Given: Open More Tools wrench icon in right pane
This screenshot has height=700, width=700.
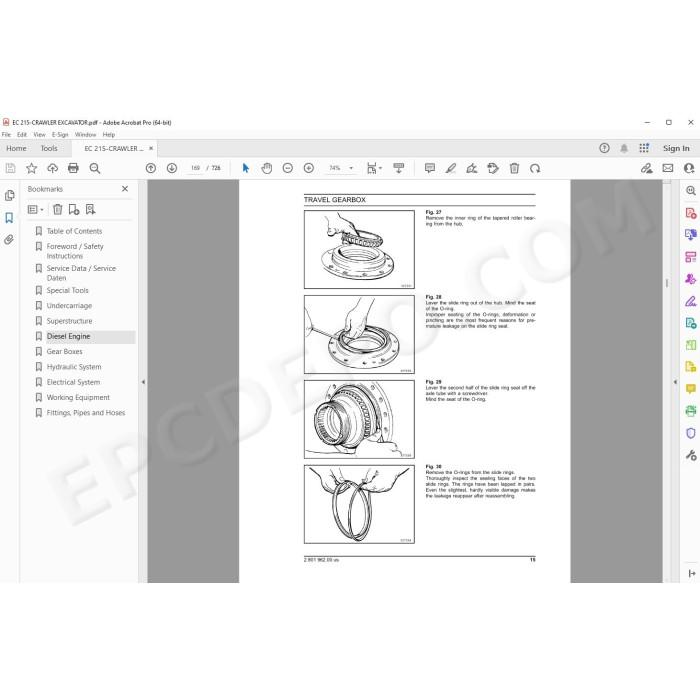Looking at the screenshot, I should click(691, 455).
